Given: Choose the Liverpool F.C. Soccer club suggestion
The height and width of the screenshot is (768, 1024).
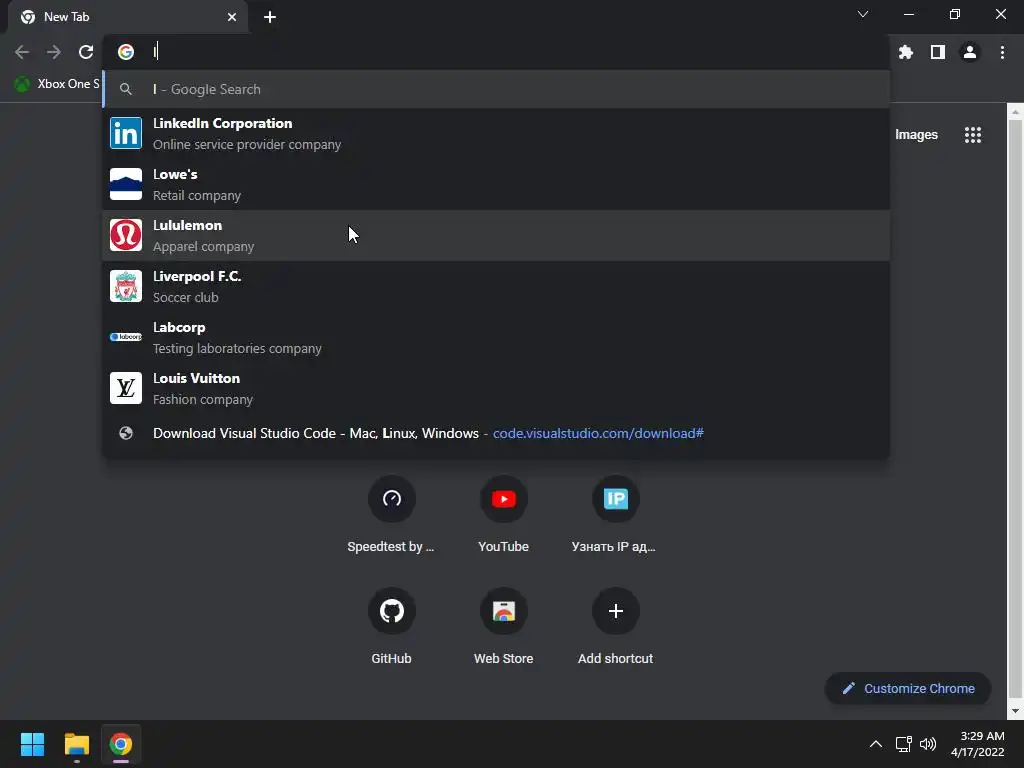Looking at the screenshot, I should tap(496, 286).
